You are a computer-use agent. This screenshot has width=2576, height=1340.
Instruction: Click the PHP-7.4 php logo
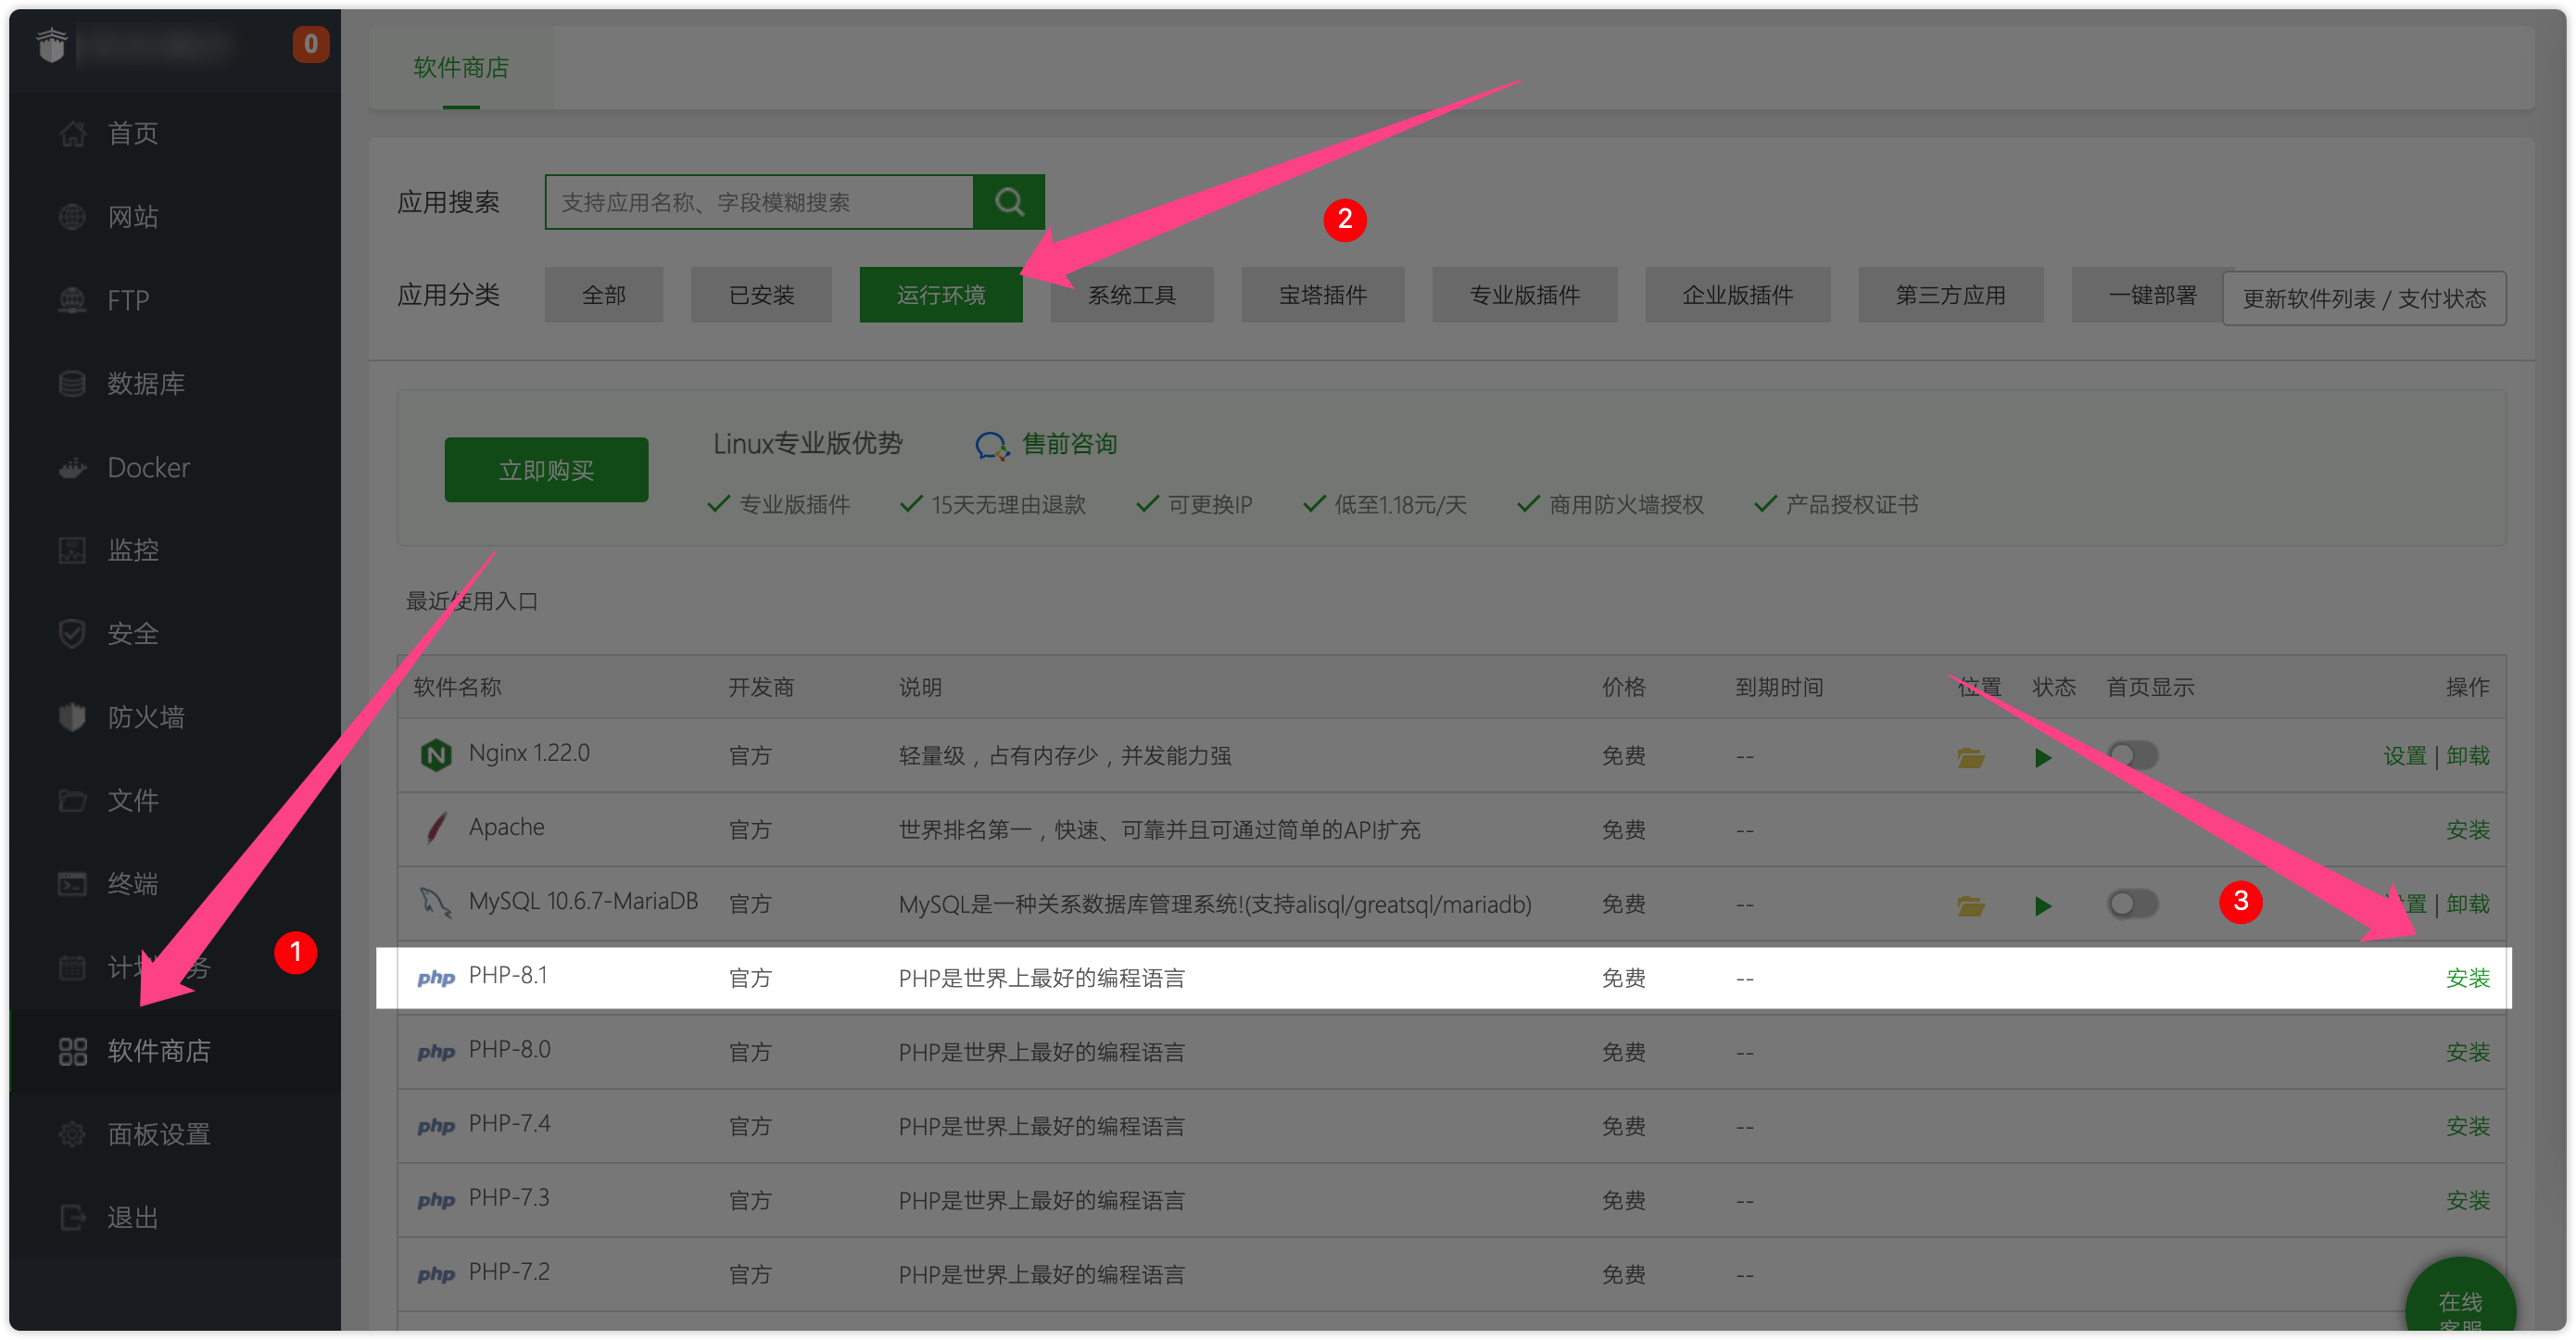(x=436, y=1127)
